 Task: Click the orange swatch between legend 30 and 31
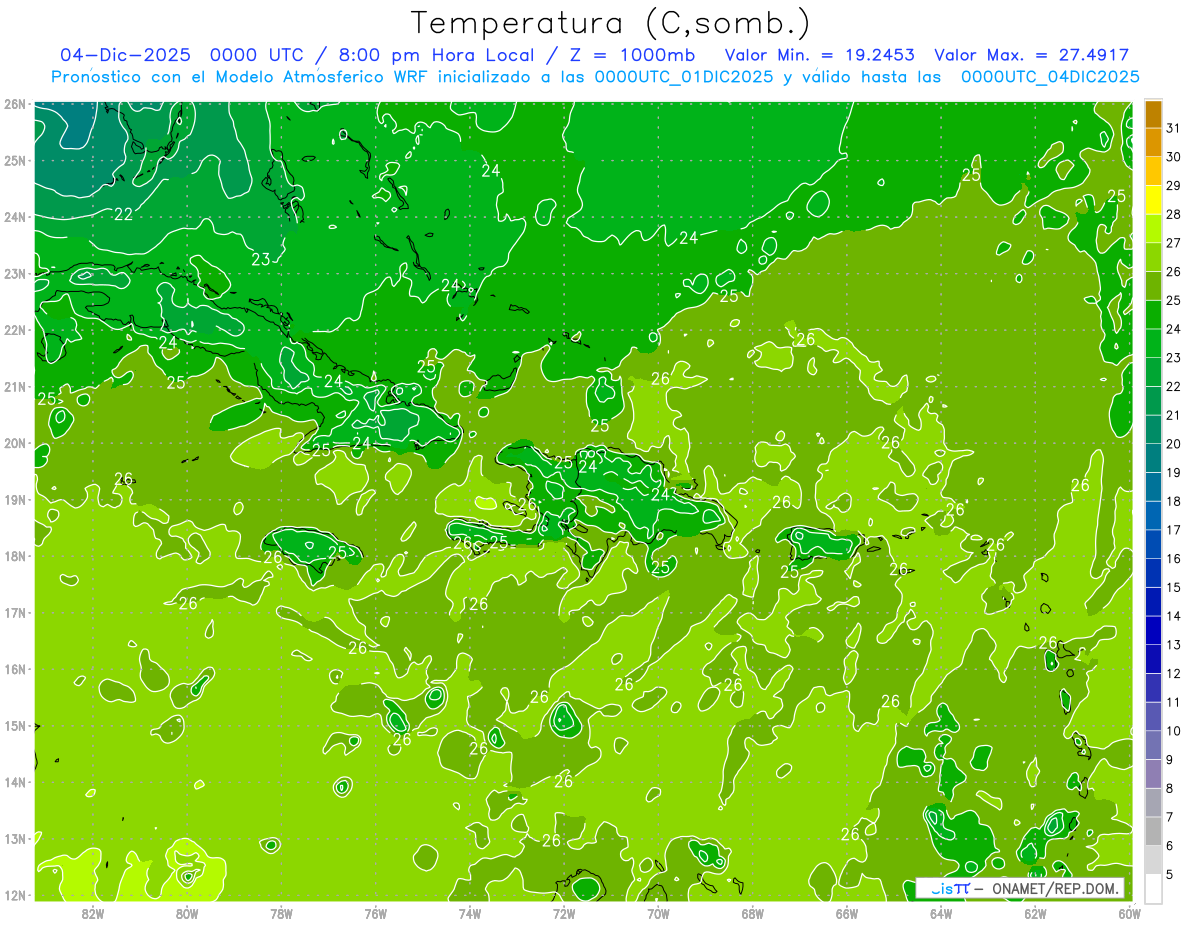click(1153, 142)
